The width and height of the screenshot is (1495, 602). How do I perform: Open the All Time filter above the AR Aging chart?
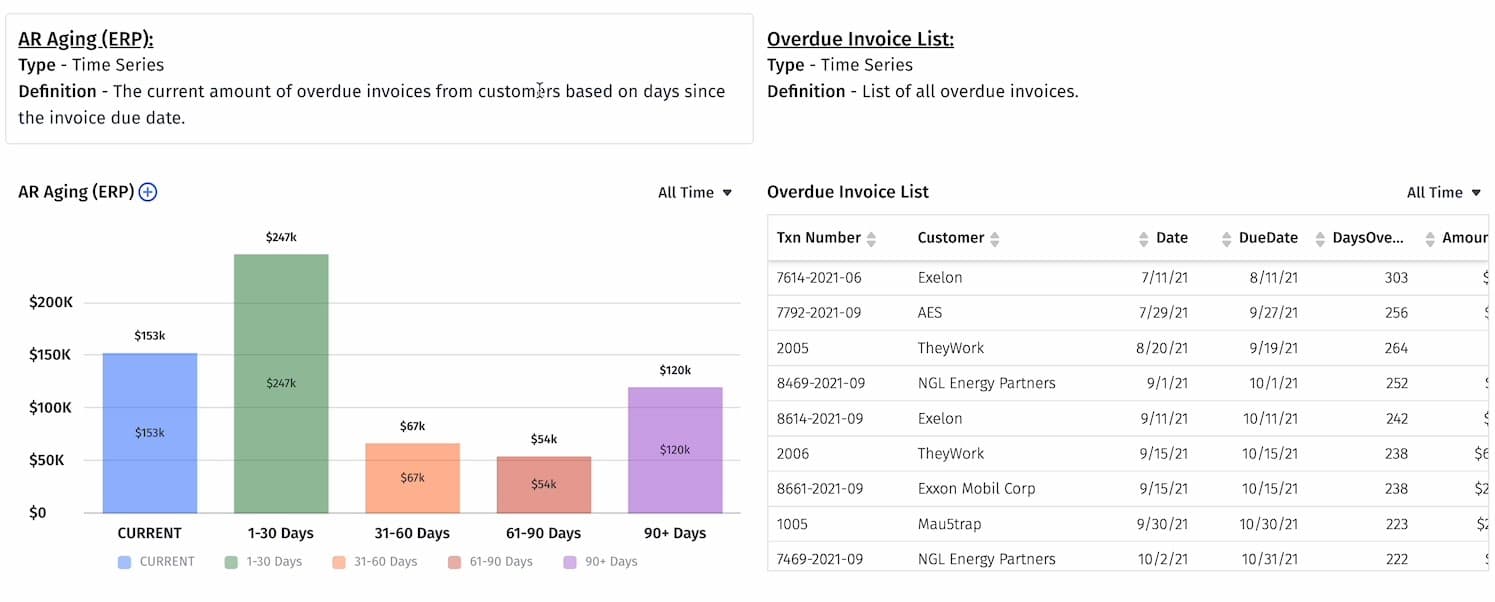point(694,192)
